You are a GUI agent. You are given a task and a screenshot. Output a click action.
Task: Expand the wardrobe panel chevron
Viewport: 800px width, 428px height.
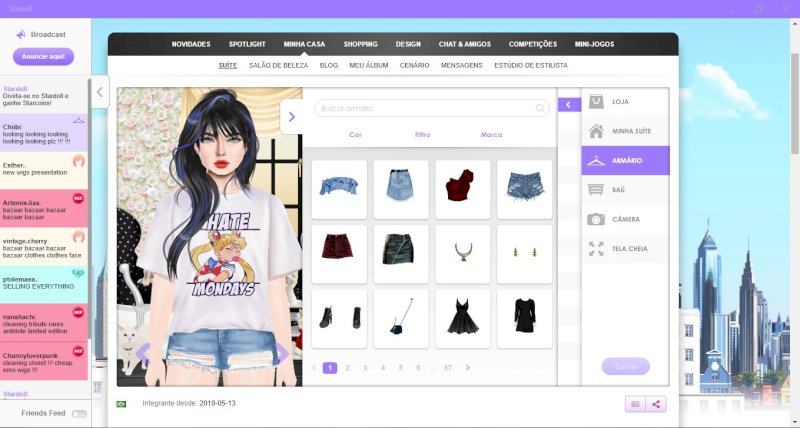point(292,117)
